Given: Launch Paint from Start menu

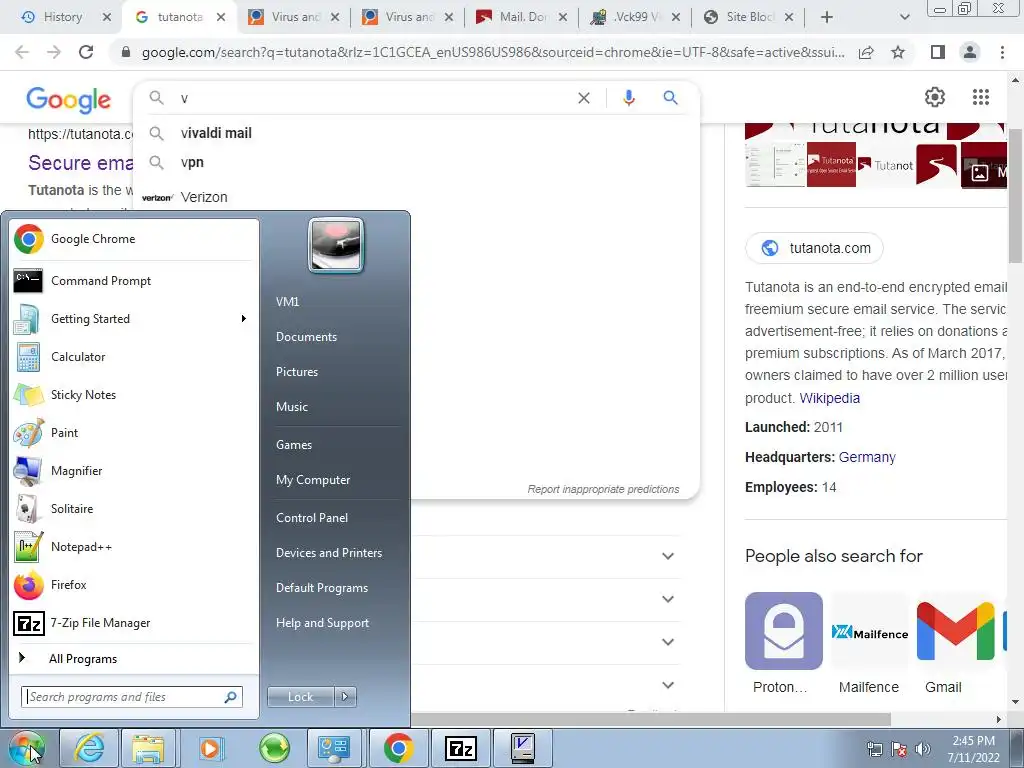Looking at the screenshot, I should click(x=134, y=432).
